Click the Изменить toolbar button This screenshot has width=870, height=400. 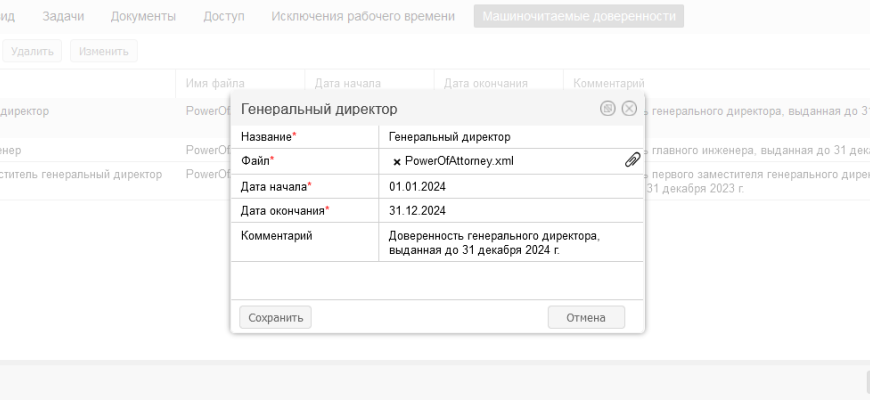pyautogui.click(x=103, y=50)
